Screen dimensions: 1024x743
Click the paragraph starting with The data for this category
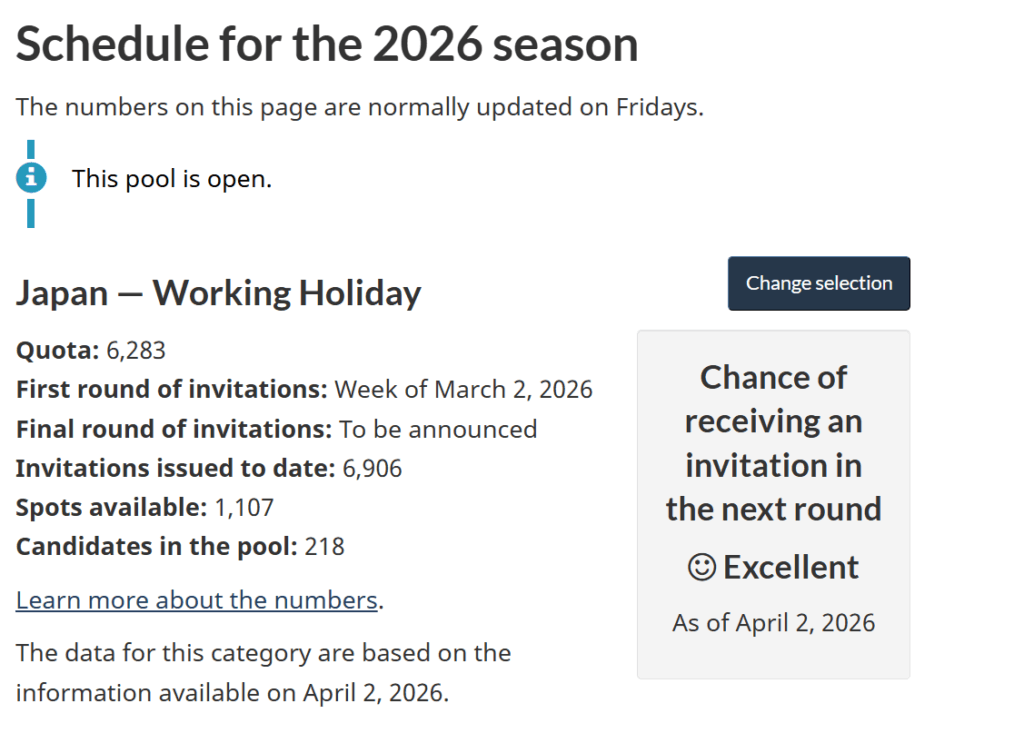pyautogui.click(x=263, y=673)
